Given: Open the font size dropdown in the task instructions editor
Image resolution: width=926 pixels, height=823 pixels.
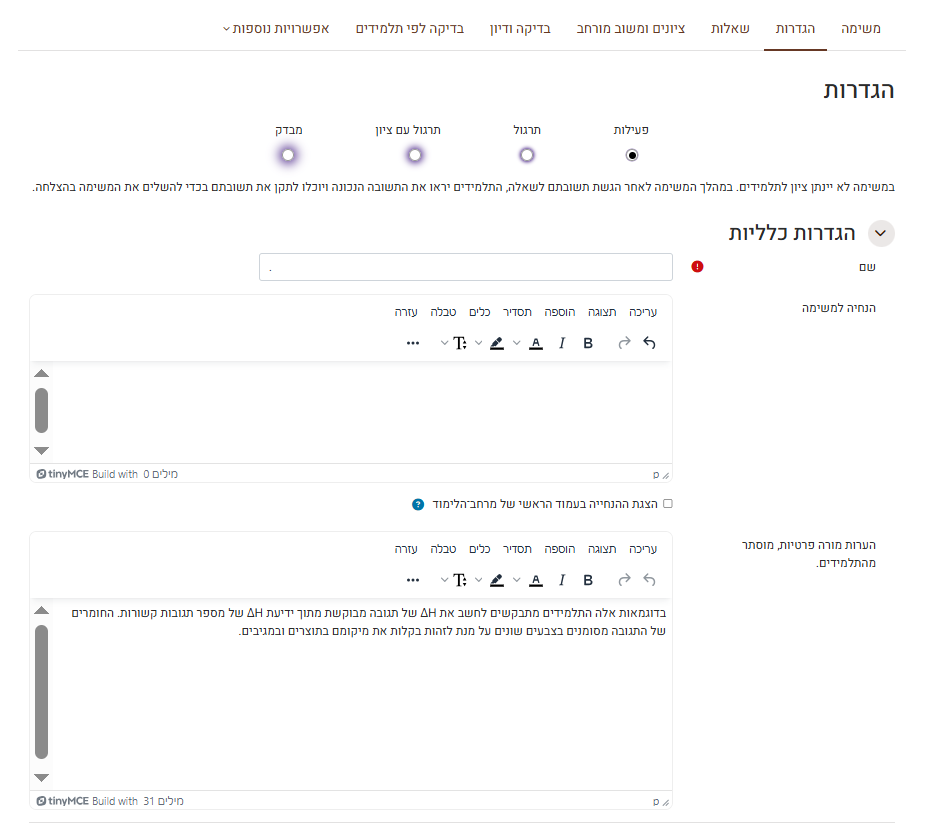Looking at the screenshot, I should [x=454, y=343].
